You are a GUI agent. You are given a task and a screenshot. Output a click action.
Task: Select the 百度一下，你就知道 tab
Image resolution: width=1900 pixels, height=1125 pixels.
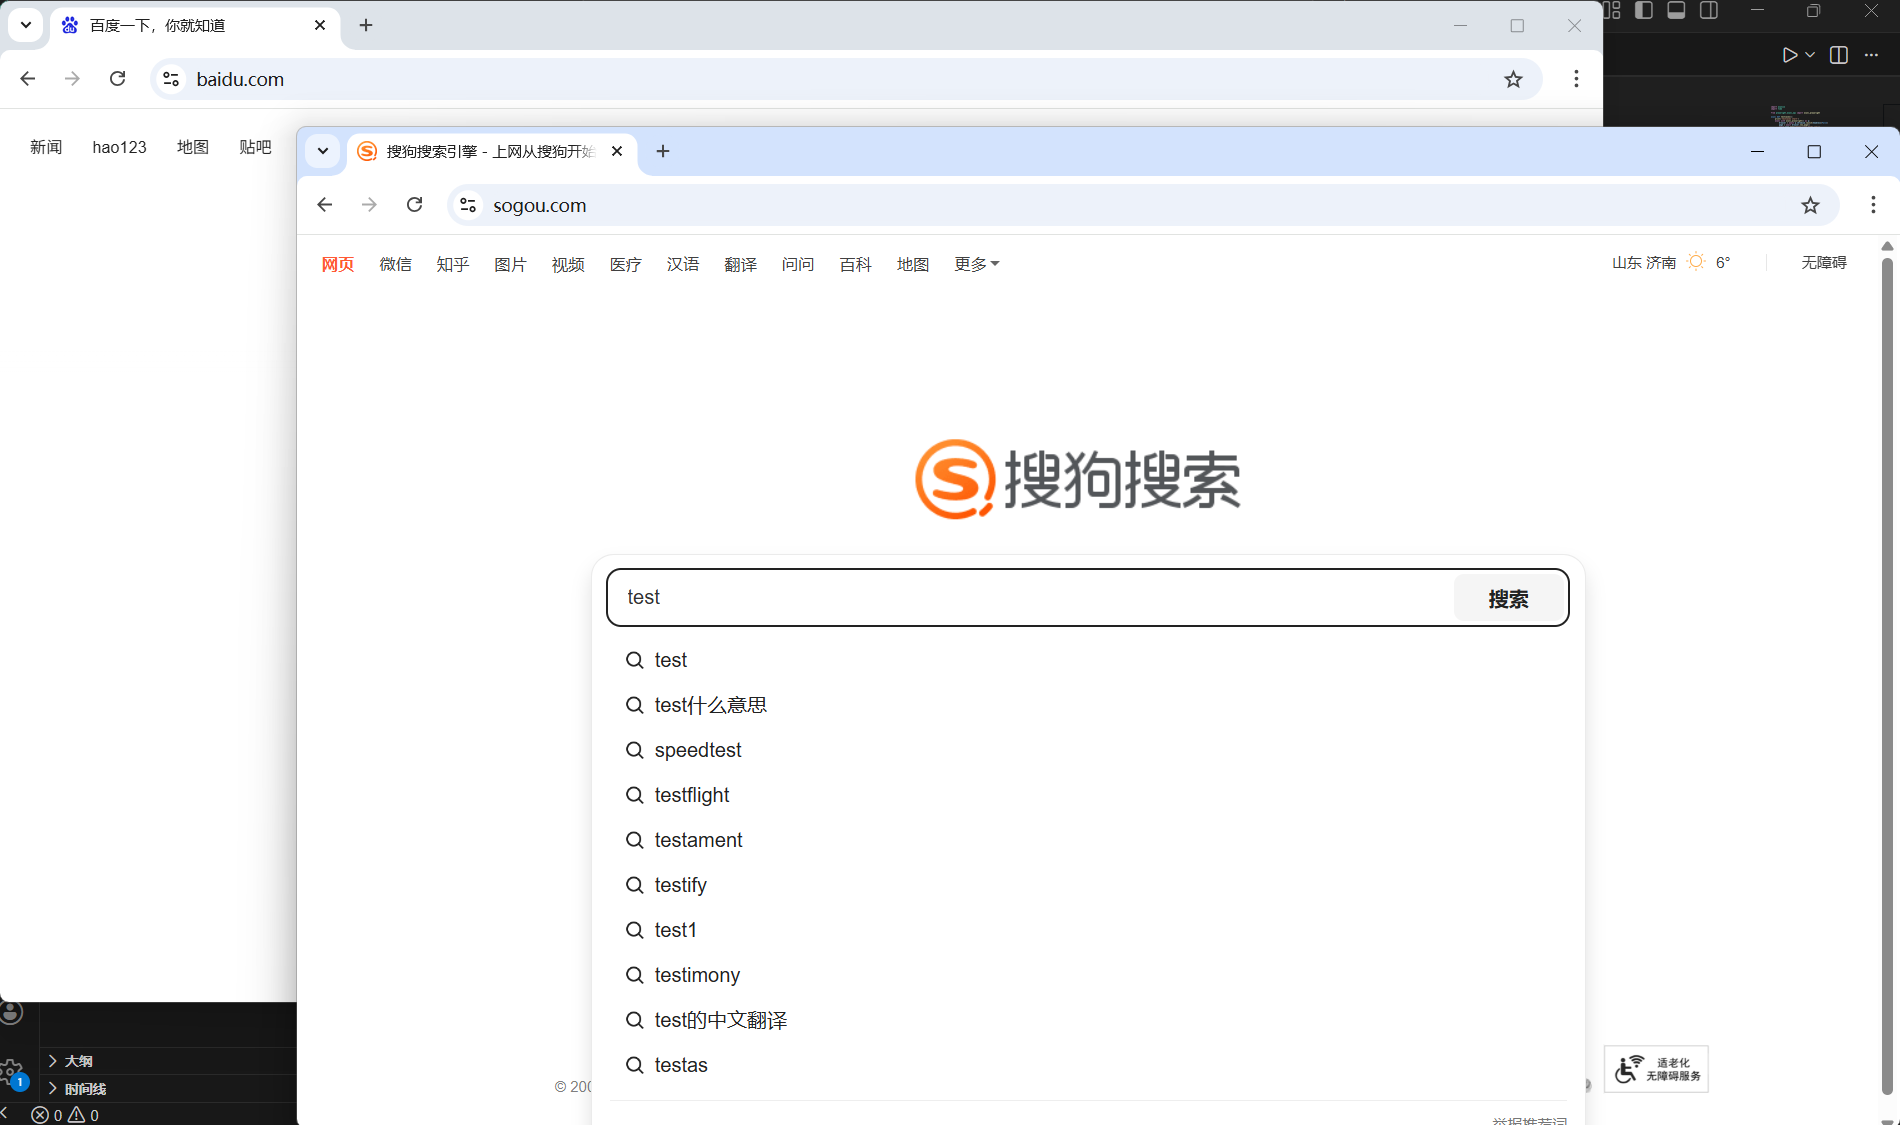coord(195,25)
